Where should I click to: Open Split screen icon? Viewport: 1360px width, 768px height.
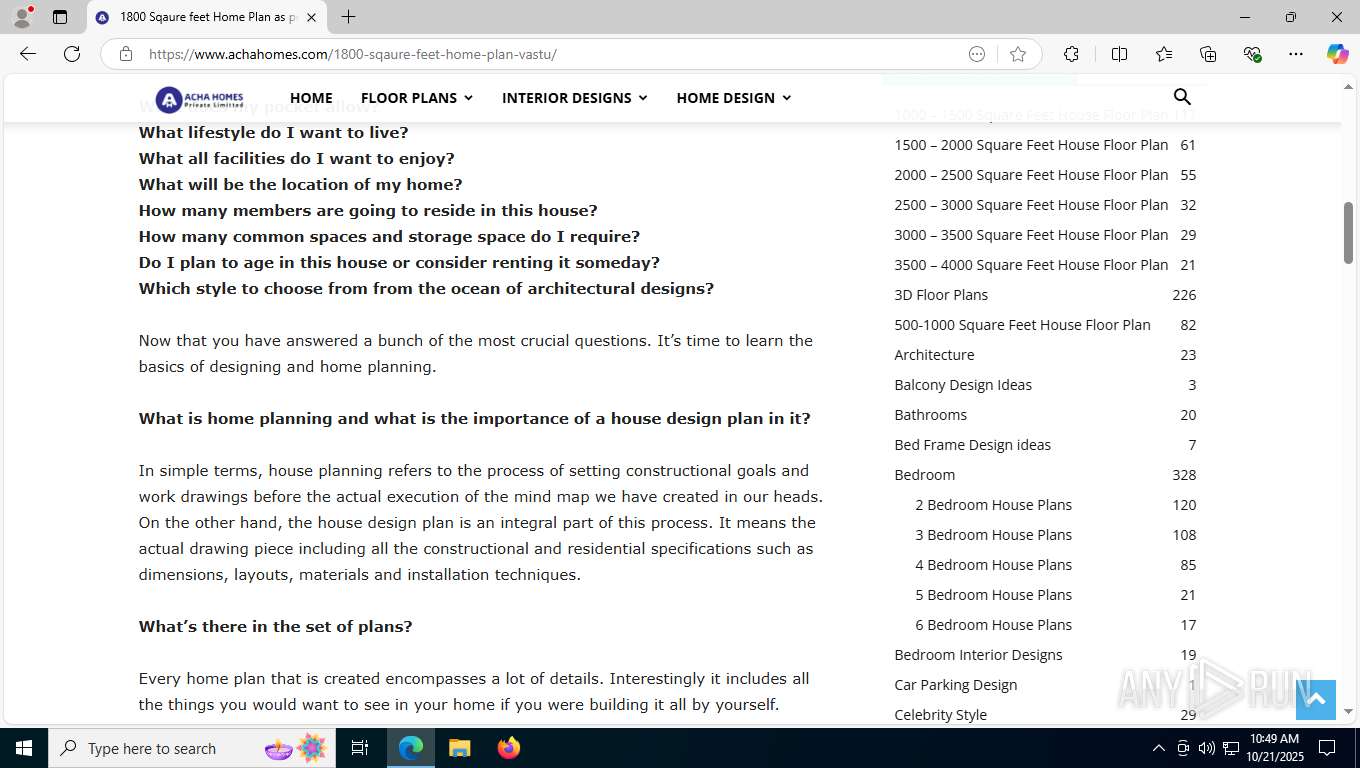[x=1119, y=54]
